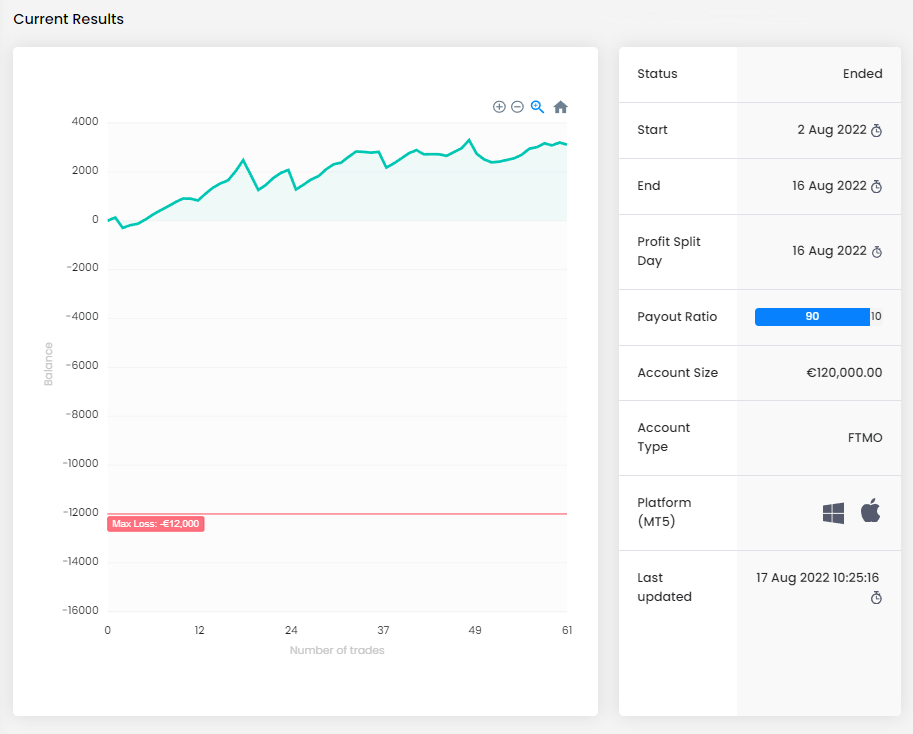Select the Windows platform icon
913x734 pixels.
833,513
